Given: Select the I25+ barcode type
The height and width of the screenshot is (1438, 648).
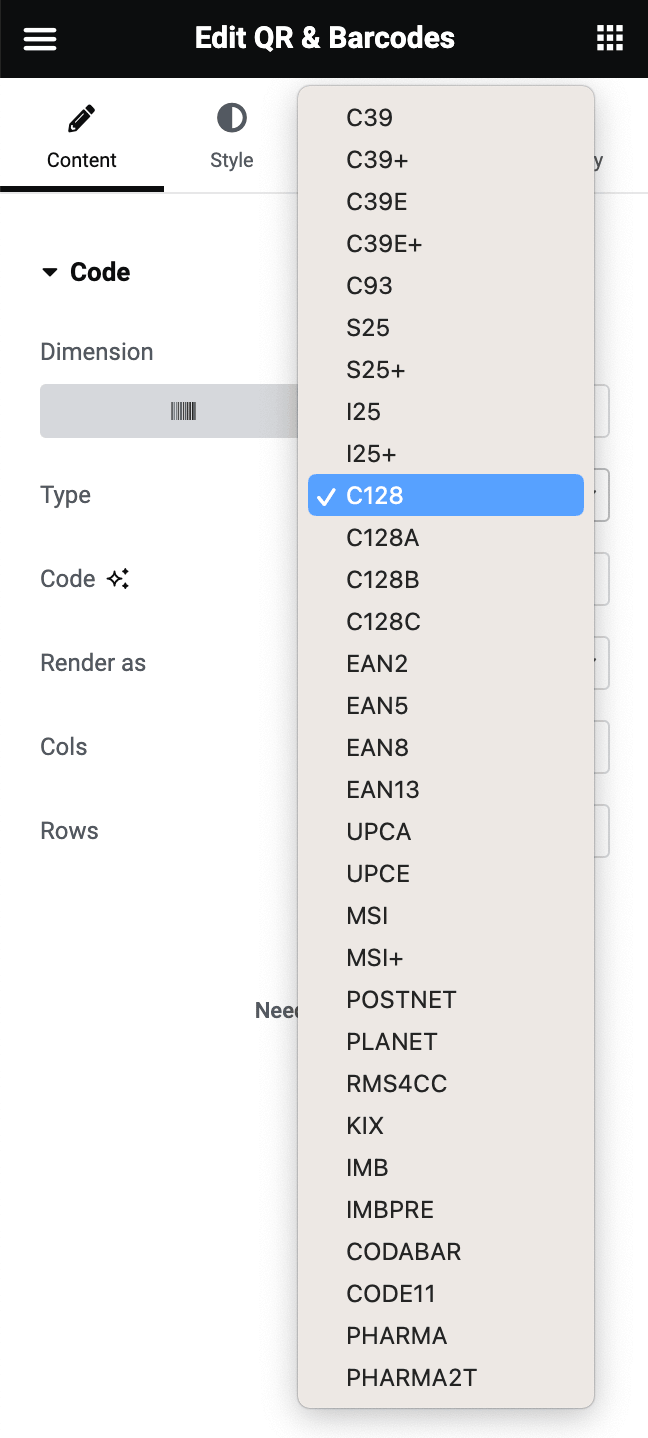Looking at the screenshot, I should point(371,454).
